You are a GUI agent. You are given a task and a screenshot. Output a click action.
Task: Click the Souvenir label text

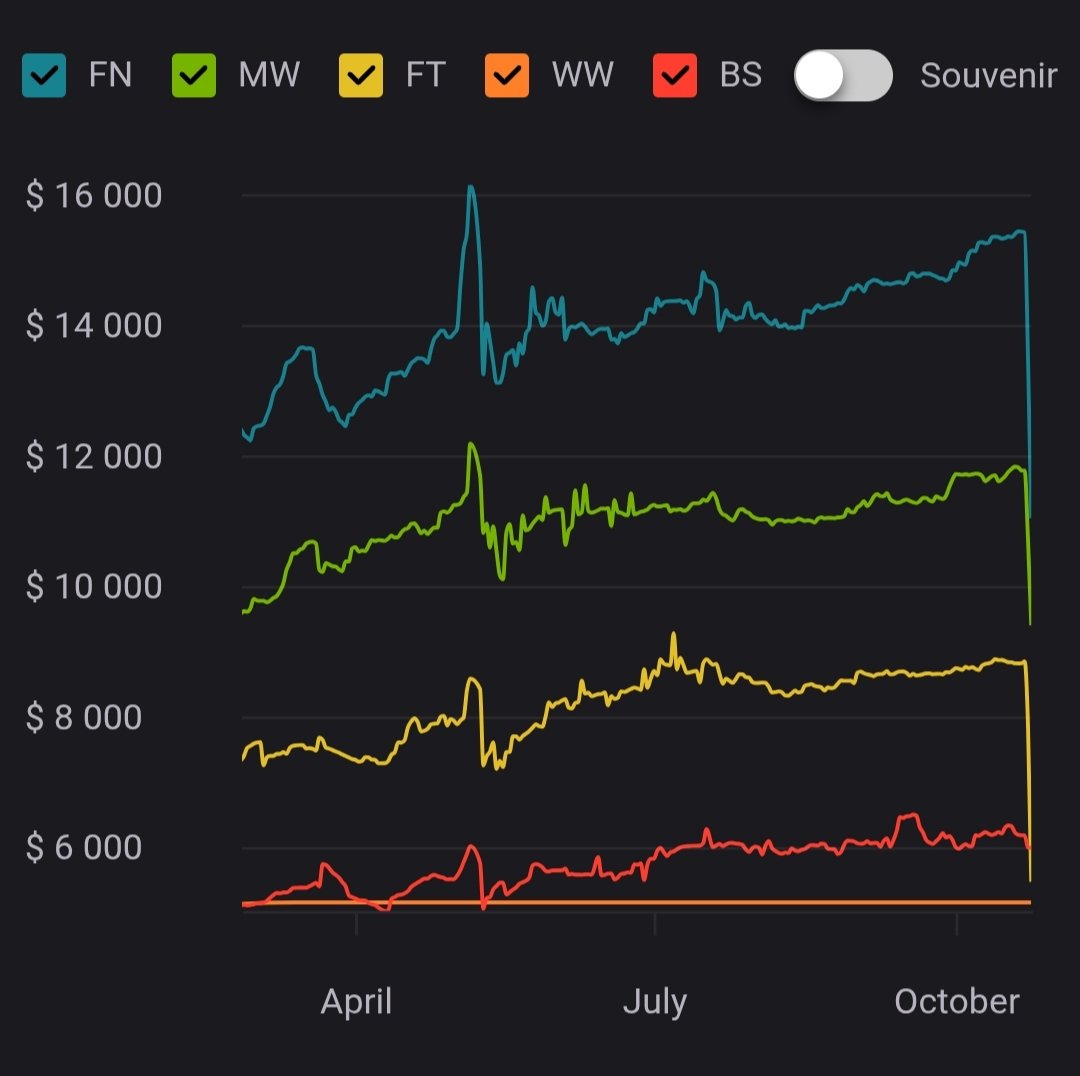[x=988, y=76]
